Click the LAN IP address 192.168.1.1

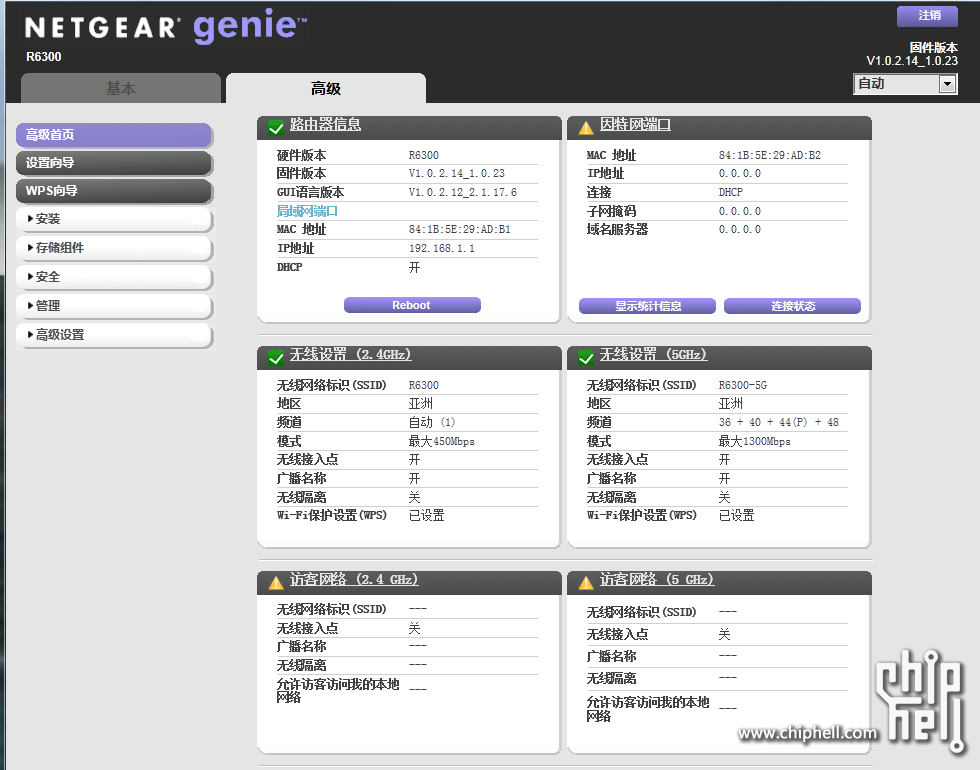pyautogui.click(x=441, y=248)
